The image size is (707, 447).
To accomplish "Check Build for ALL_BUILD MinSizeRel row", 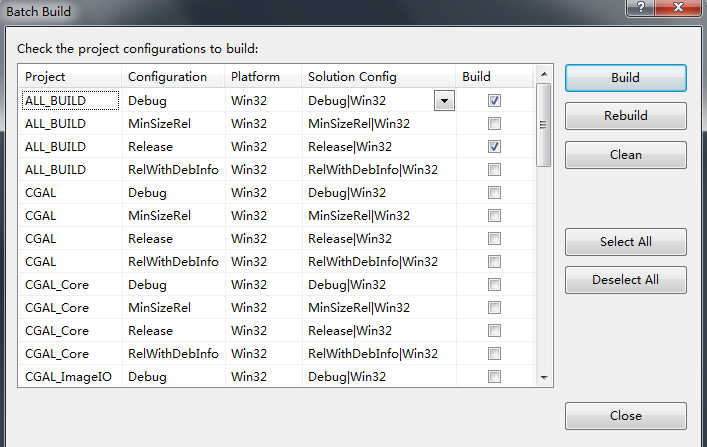I will click(x=494, y=124).
